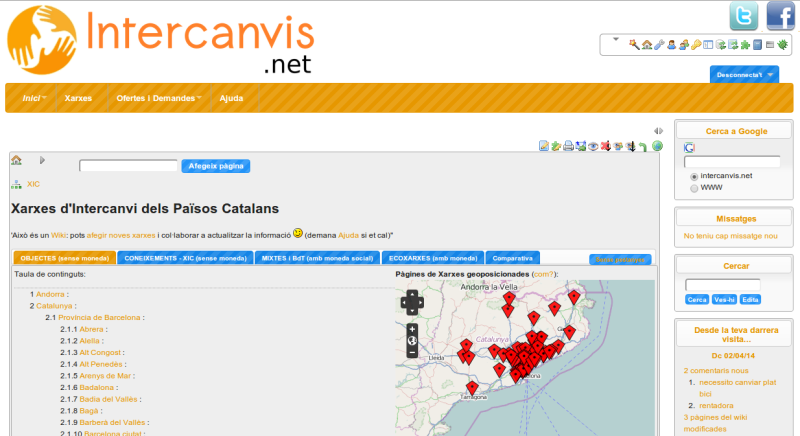Viewport: 800px width, 436px height.
Task: Expand the Inici menu
Action: (x=34, y=98)
